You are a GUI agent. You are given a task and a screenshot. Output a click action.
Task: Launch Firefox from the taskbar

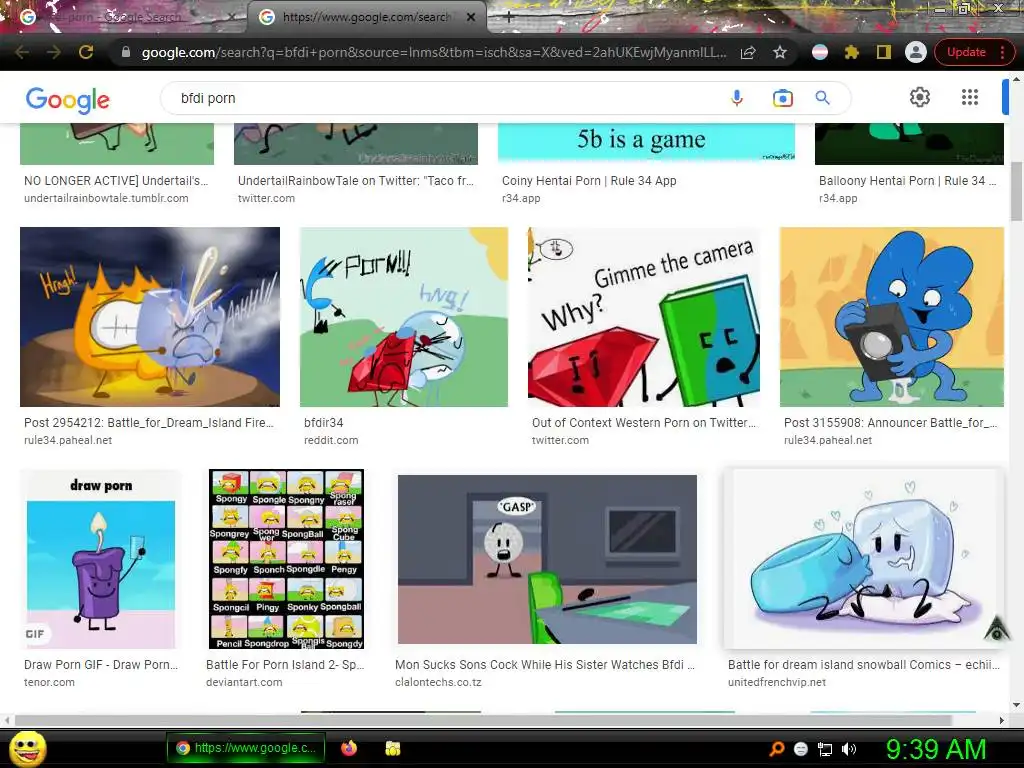pos(349,748)
